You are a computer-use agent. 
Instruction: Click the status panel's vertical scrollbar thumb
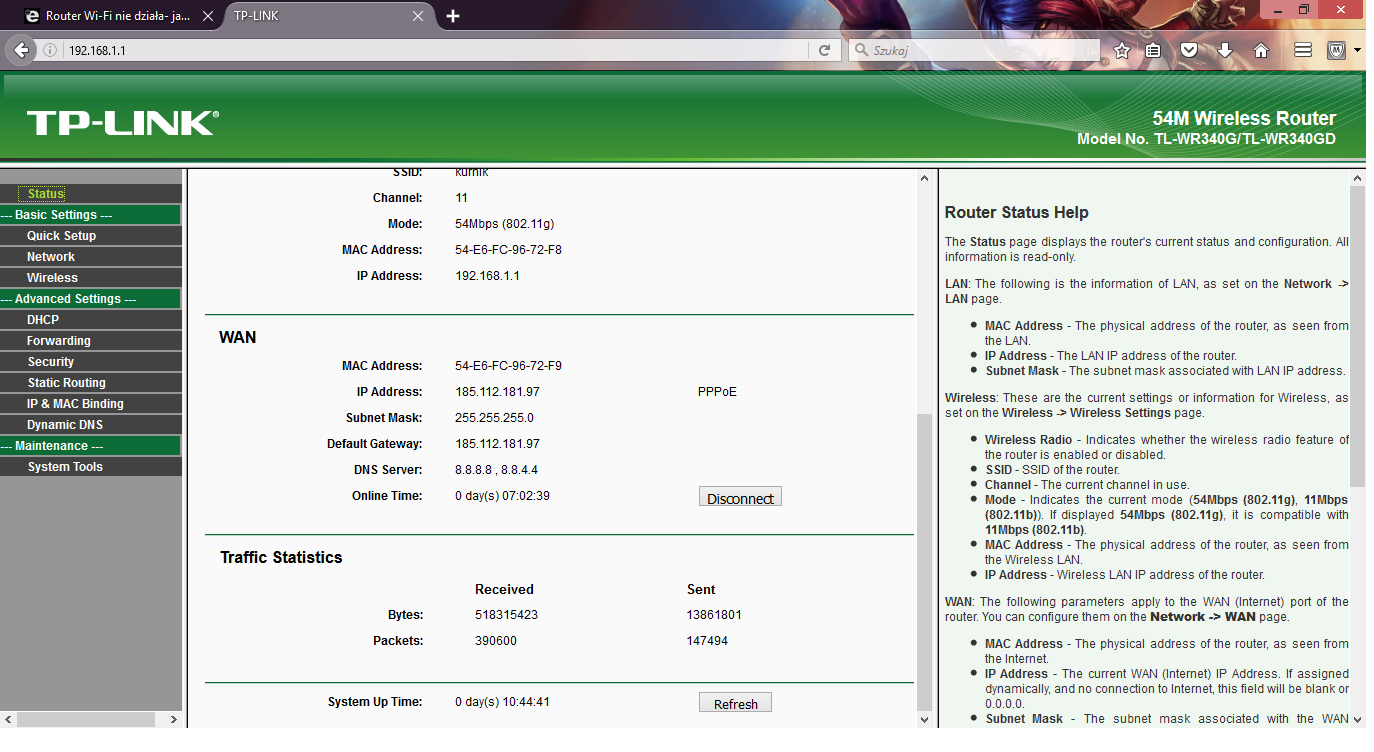tap(924, 561)
